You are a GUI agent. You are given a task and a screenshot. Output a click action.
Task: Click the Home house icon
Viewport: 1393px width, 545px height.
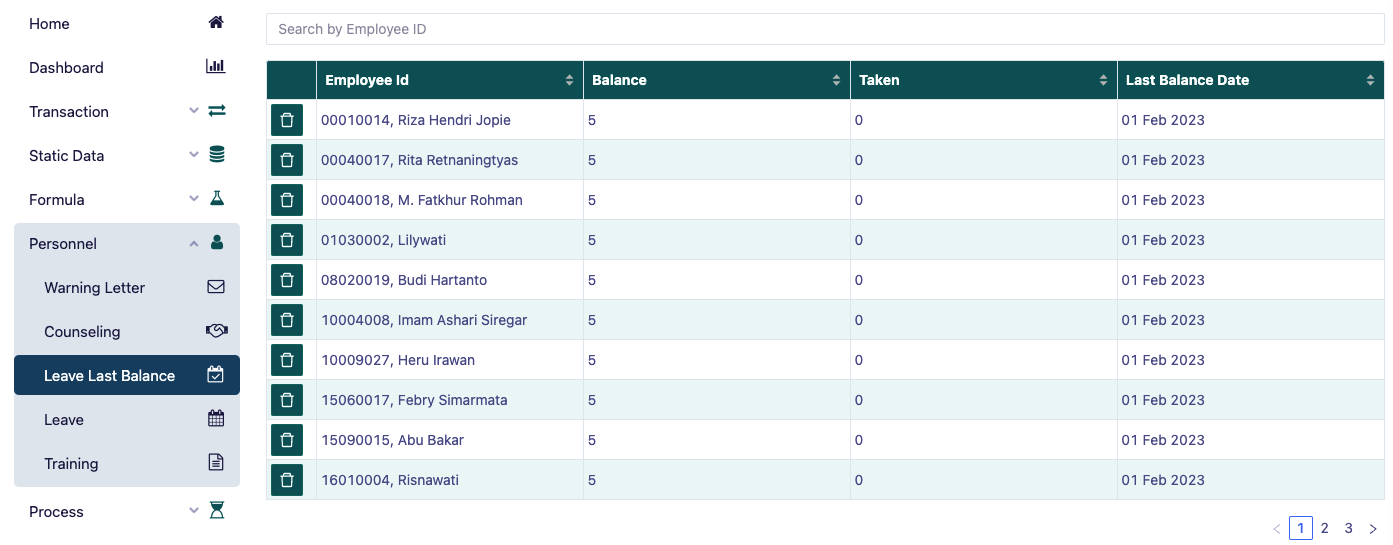tap(216, 23)
